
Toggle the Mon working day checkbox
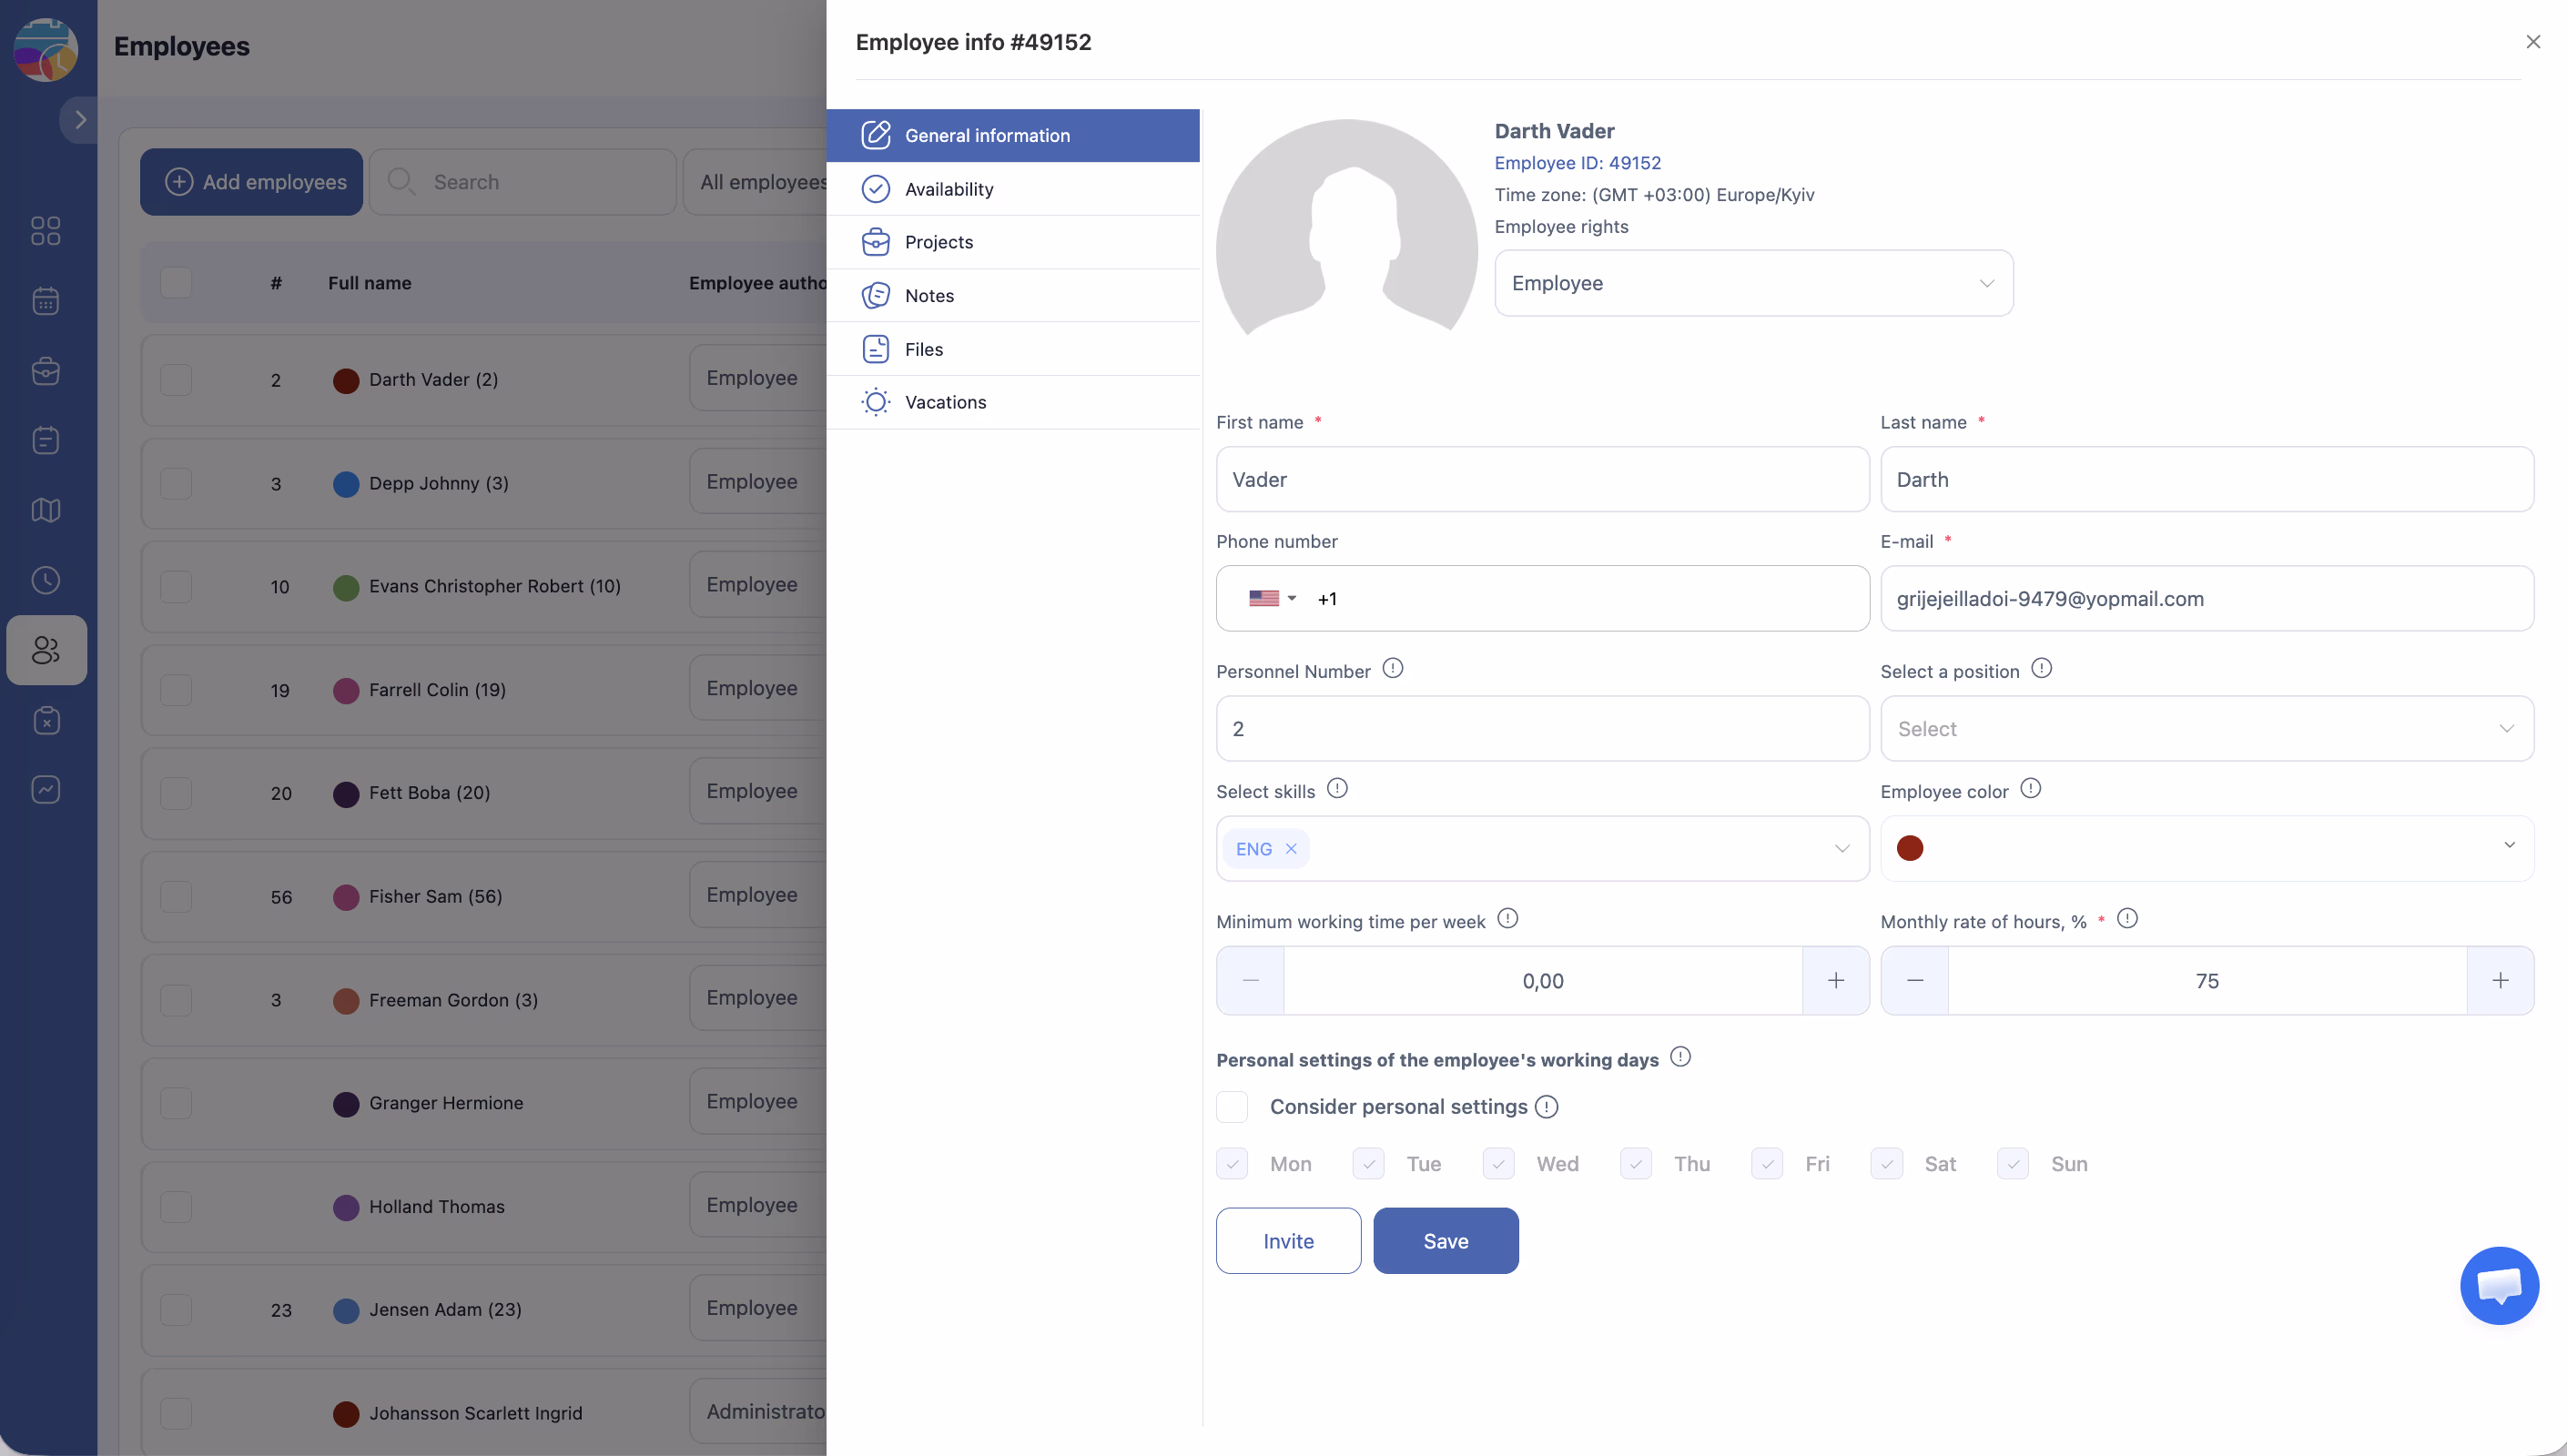(x=1232, y=1164)
